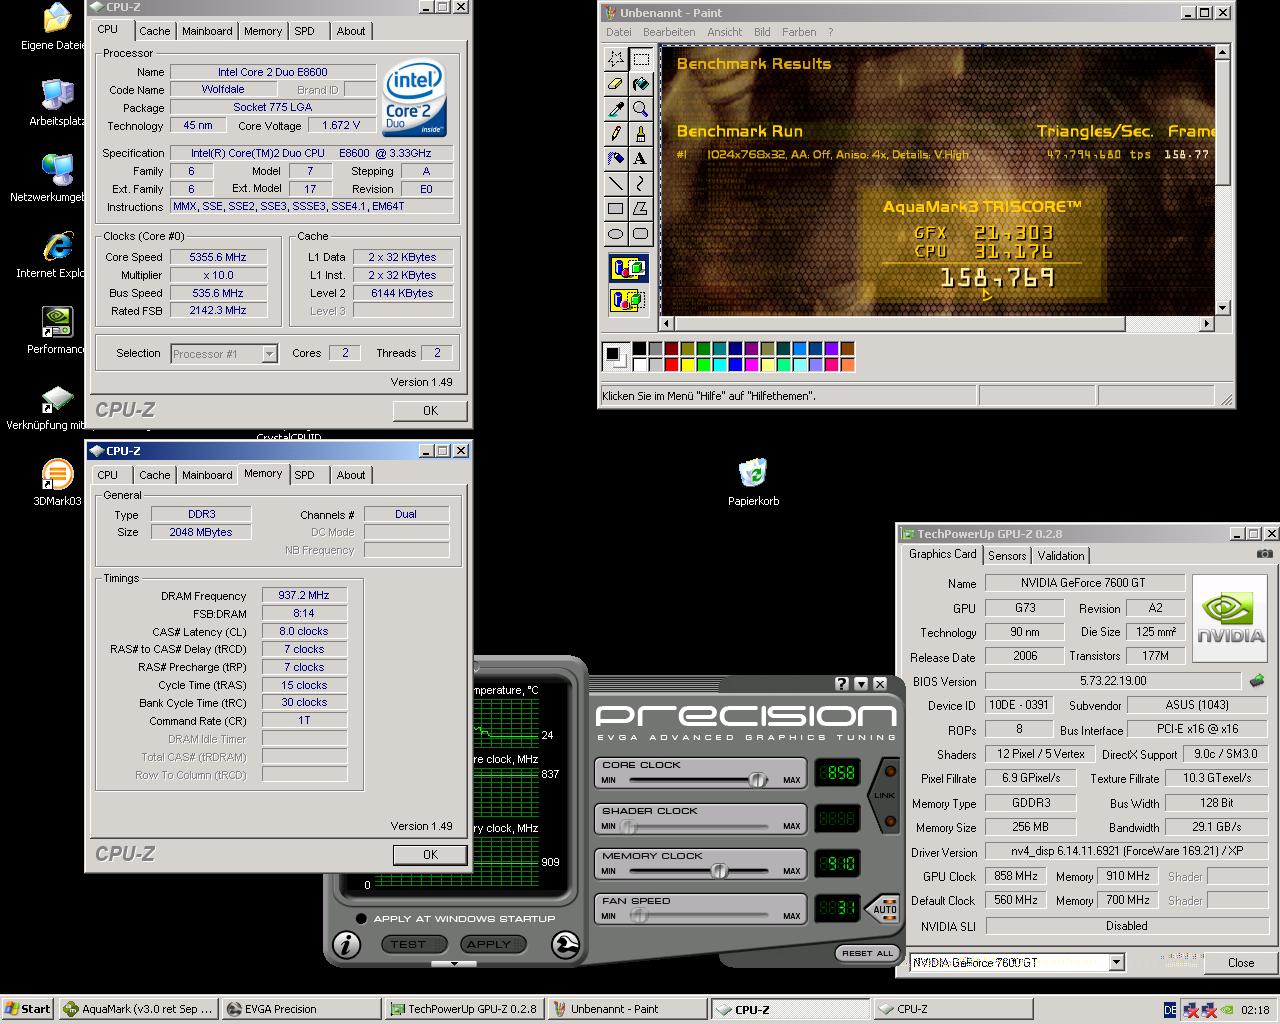Screen dimensions: 1280x1024
Task: Click Paint horizontal scrollbar right arrow
Action: click(x=1207, y=324)
